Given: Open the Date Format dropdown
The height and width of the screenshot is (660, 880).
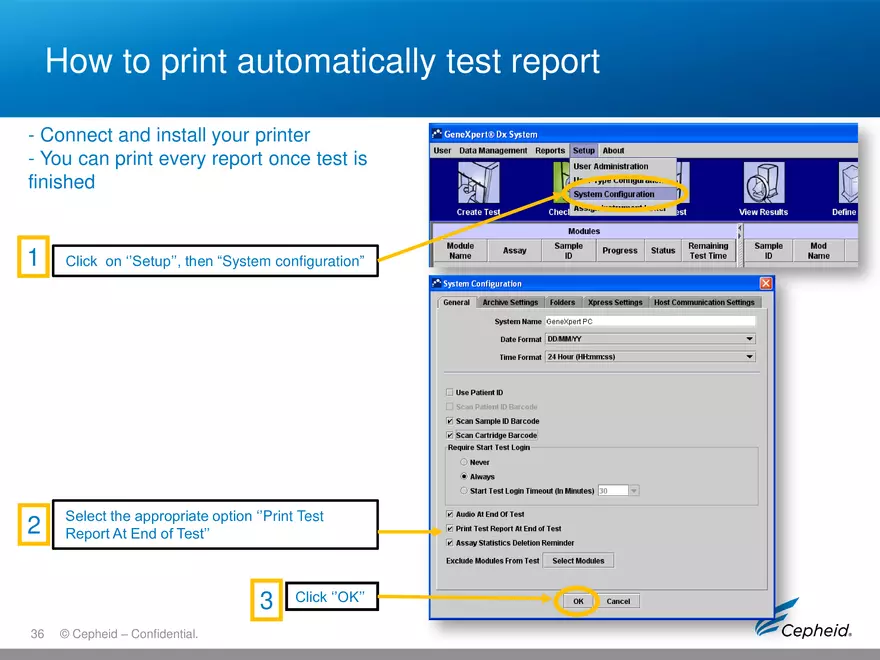Looking at the screenshot, I should (749, 339).
